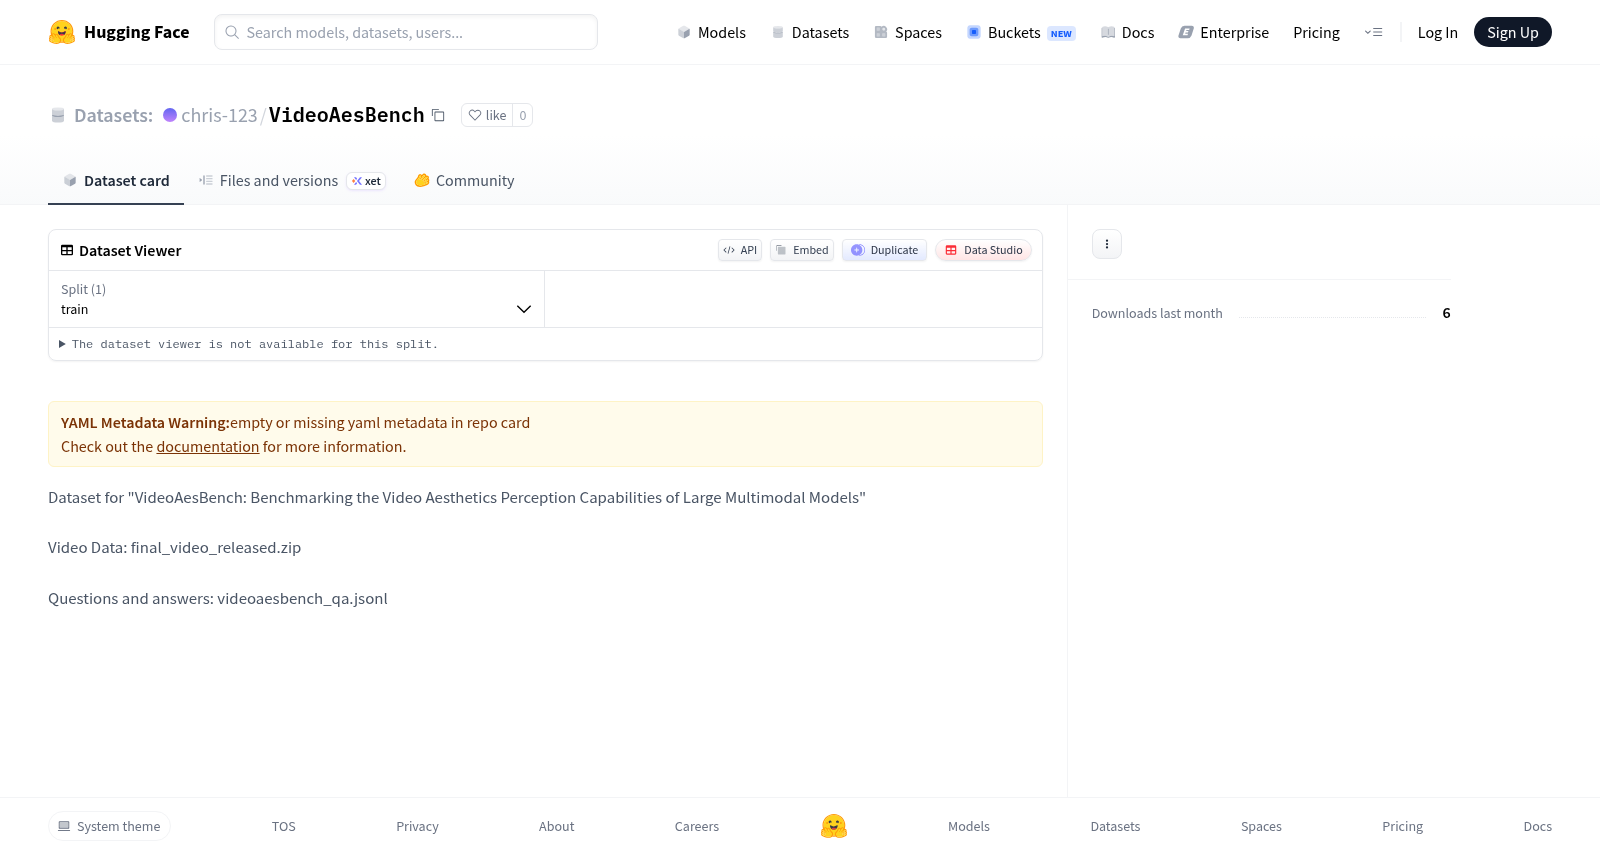This screenshot has height=861, width=1600.
Task: Focus the search models input field
Action: 406,32
